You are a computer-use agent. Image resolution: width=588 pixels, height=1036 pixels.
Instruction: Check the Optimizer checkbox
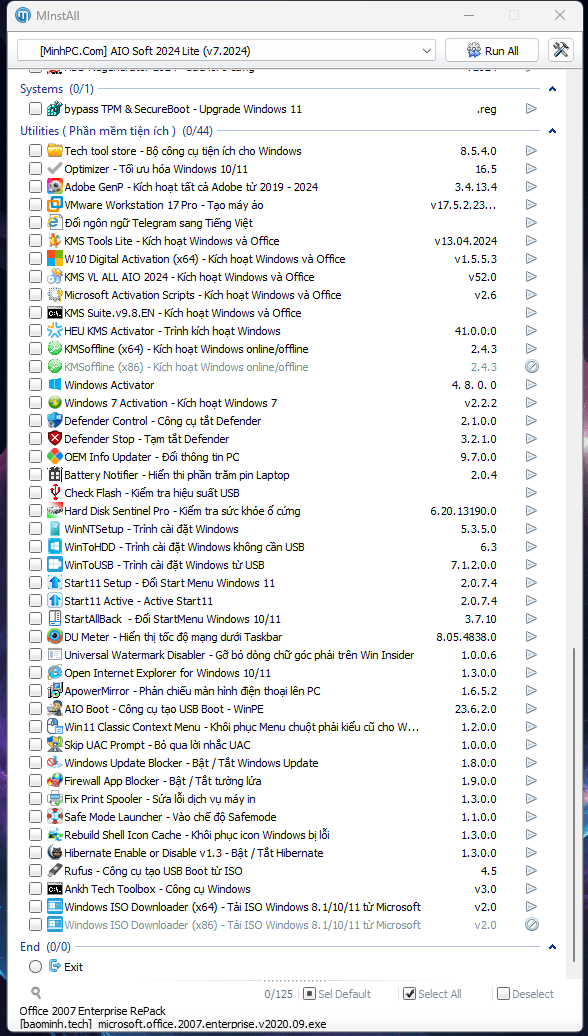[x=35, y=168]
